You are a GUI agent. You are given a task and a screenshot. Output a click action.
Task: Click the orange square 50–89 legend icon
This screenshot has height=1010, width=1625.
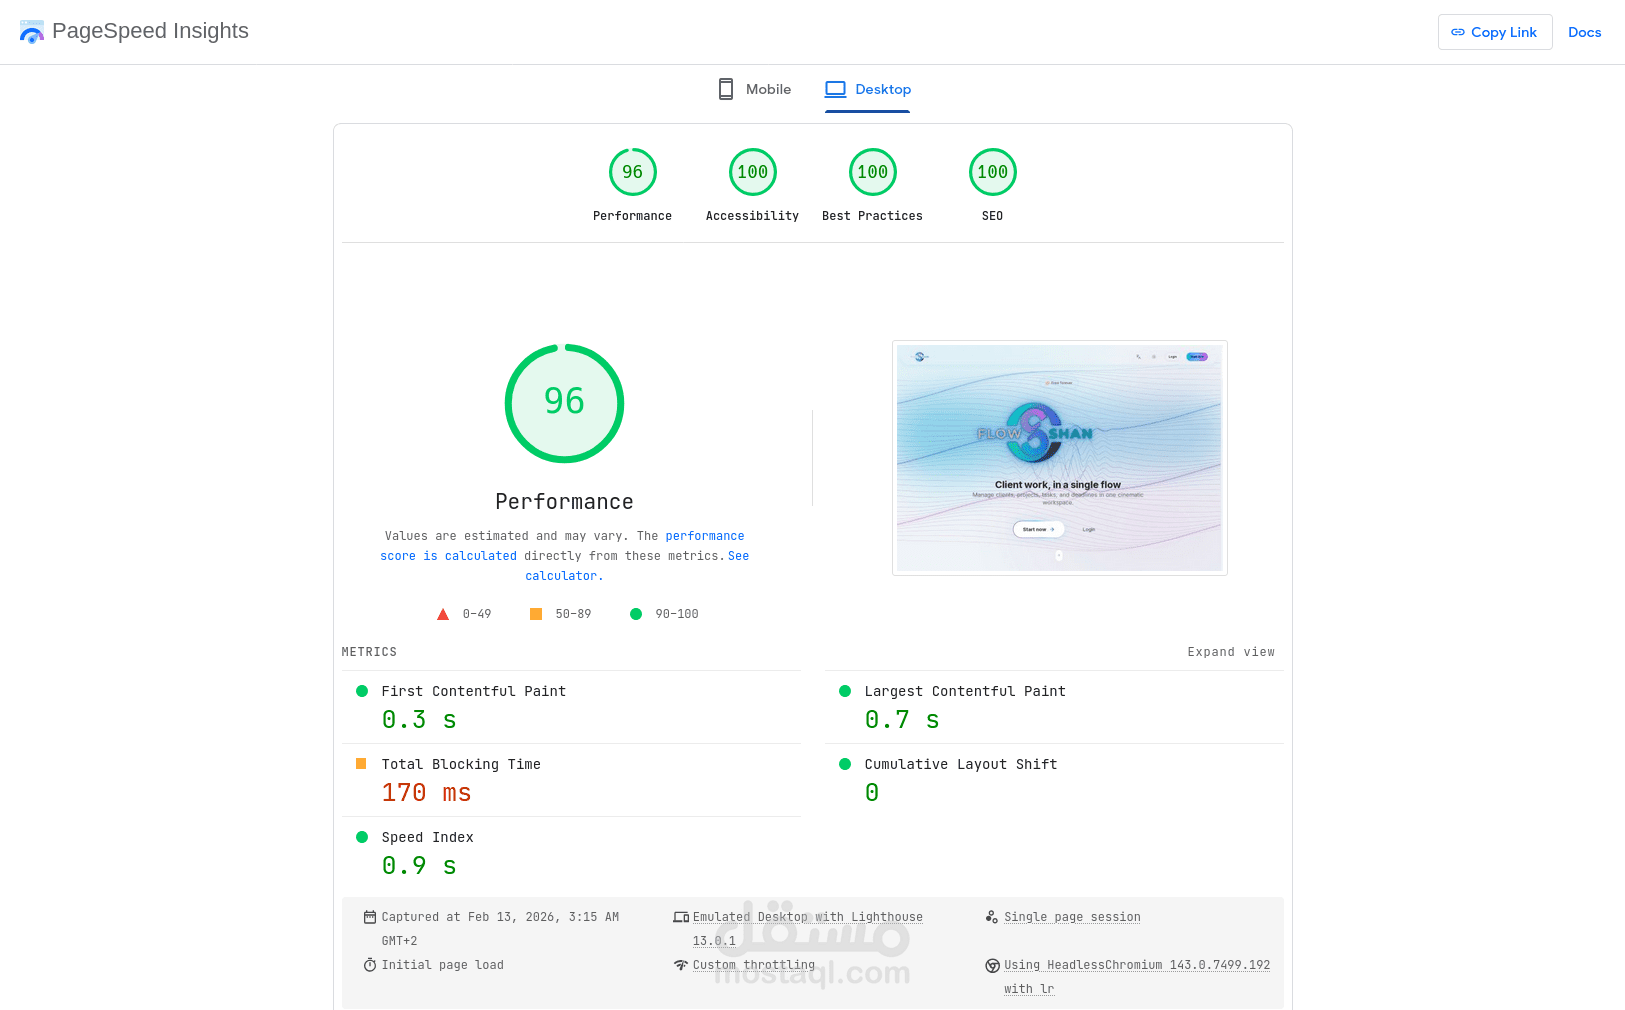click(x=536, y=614)
